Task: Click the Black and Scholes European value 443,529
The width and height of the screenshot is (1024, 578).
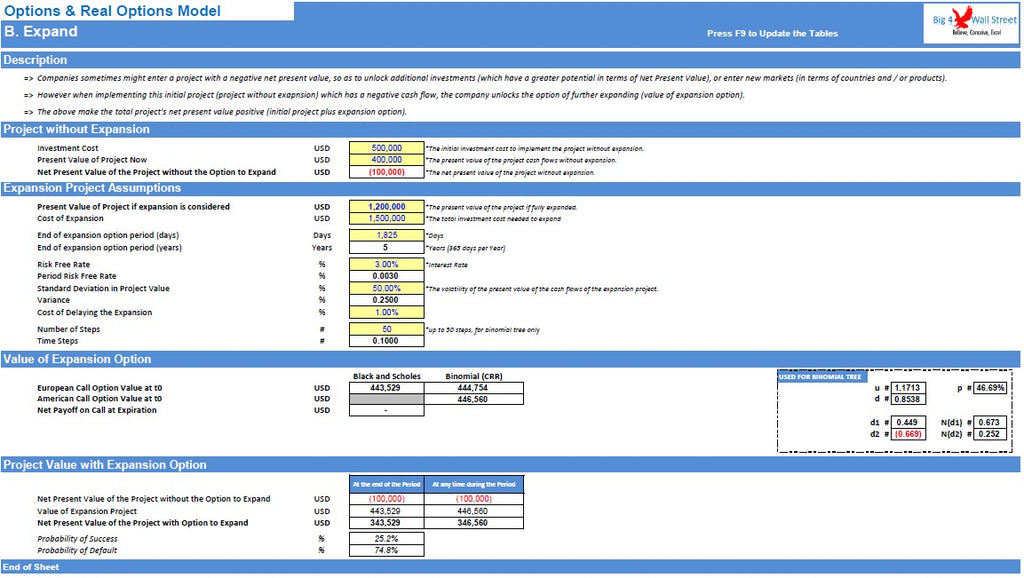Action: [387, 388]
